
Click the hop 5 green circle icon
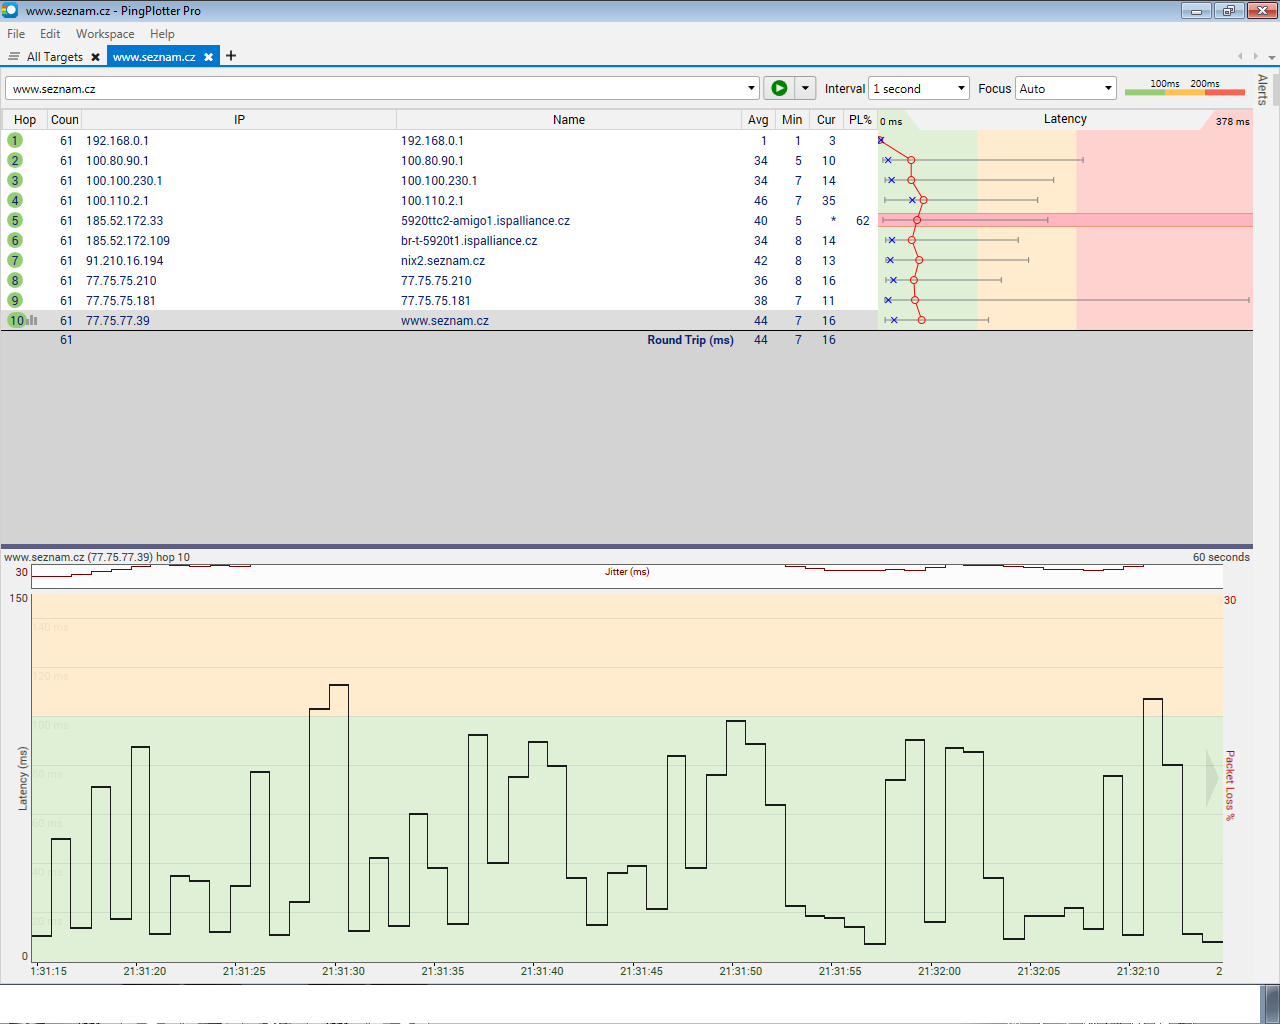coord(15,220)
